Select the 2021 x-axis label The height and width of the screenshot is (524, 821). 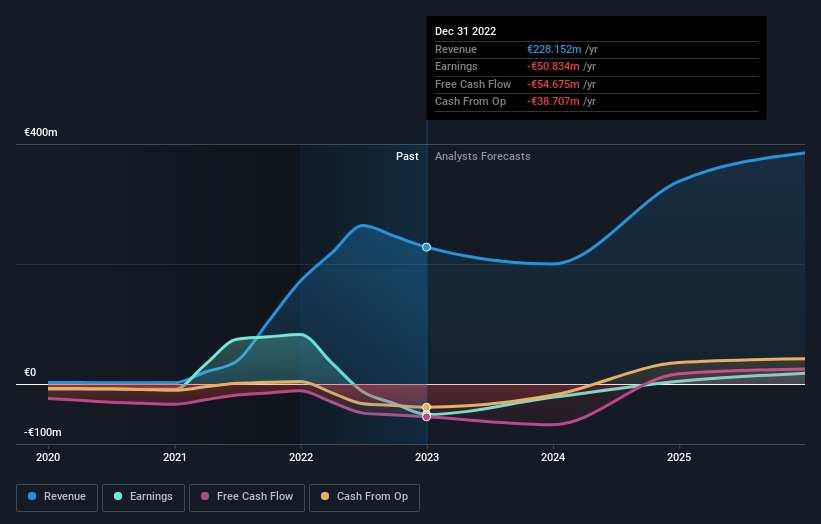pyautogui.click(x=174, y=458)
